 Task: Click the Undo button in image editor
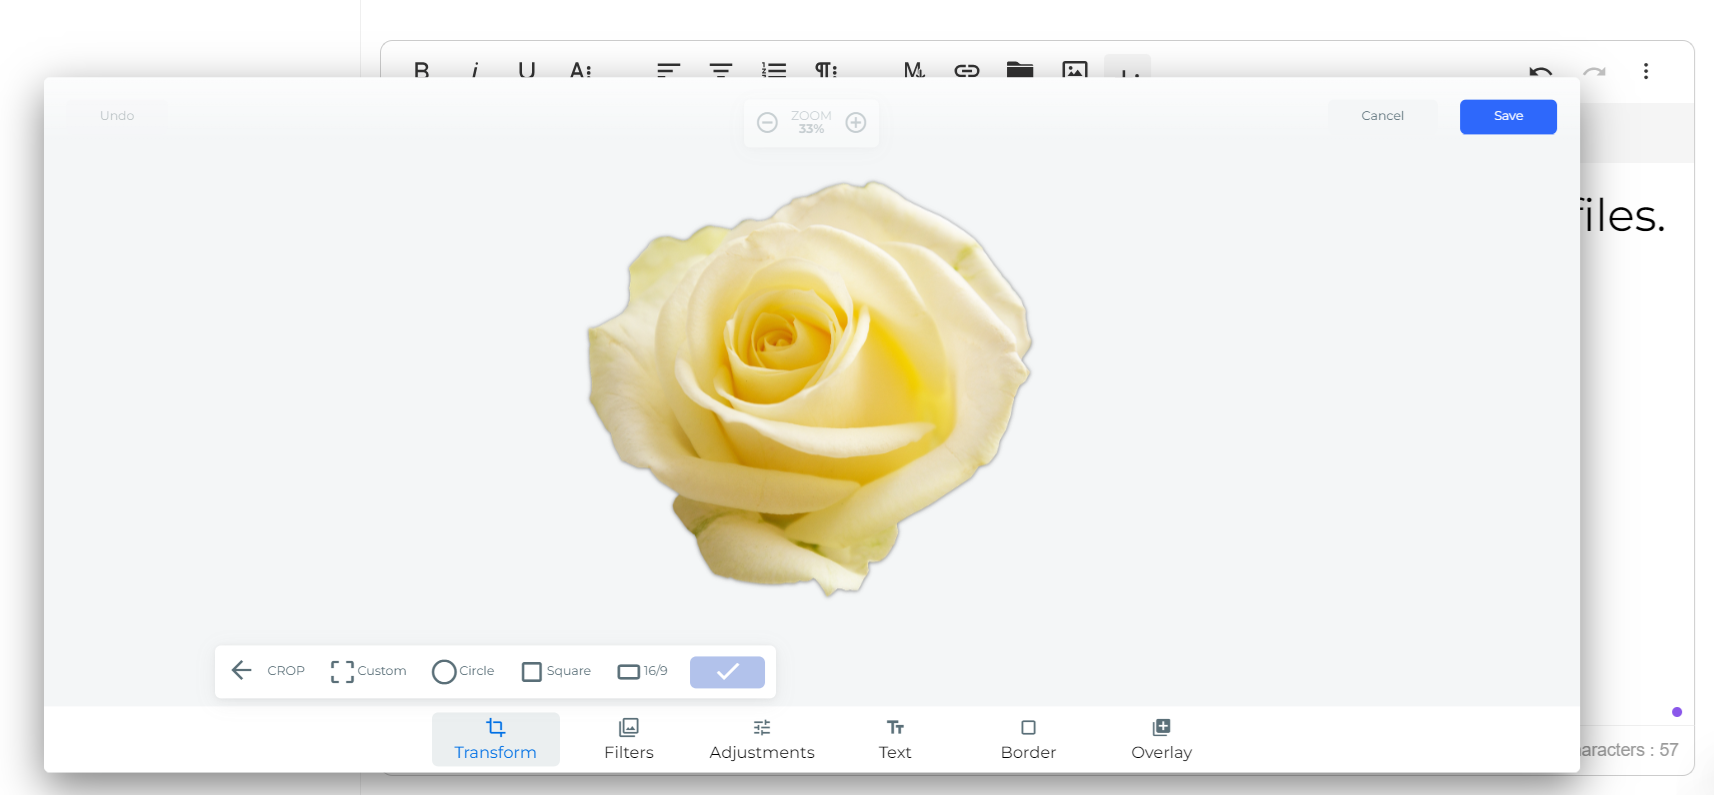117,116
